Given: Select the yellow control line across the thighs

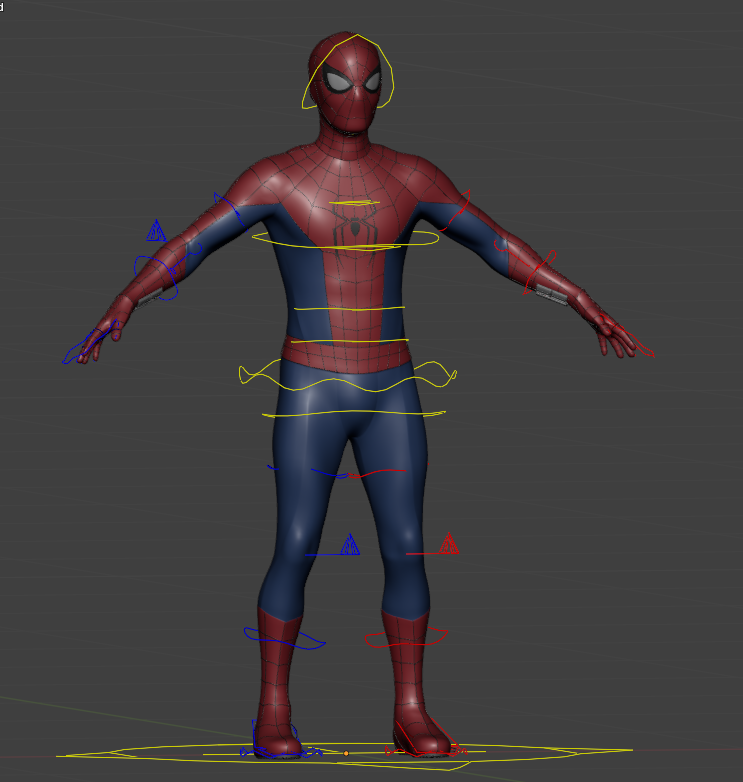Looking at the screenshot, I should (354, 413).
